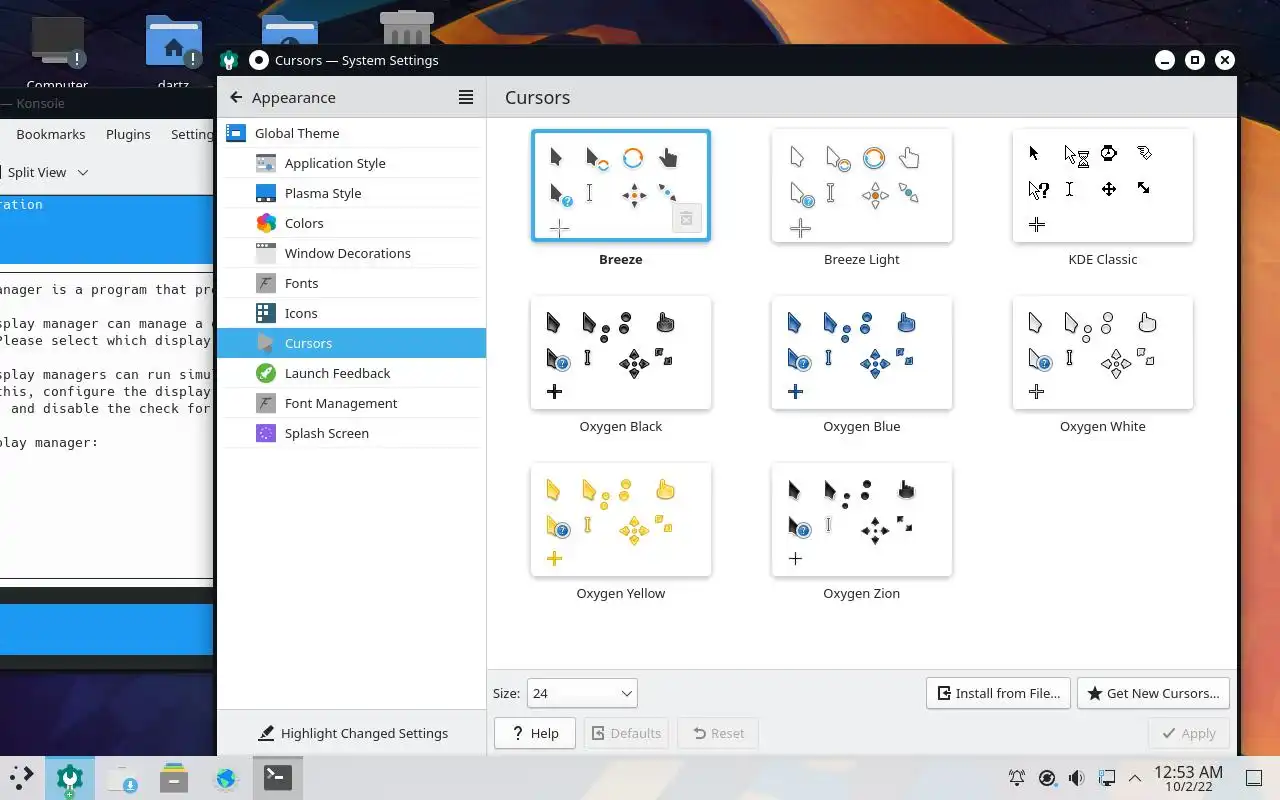The height and width of the screenshot is (800, 1280).
Task: Click System Settings taskbar icon
Action: 69,777
